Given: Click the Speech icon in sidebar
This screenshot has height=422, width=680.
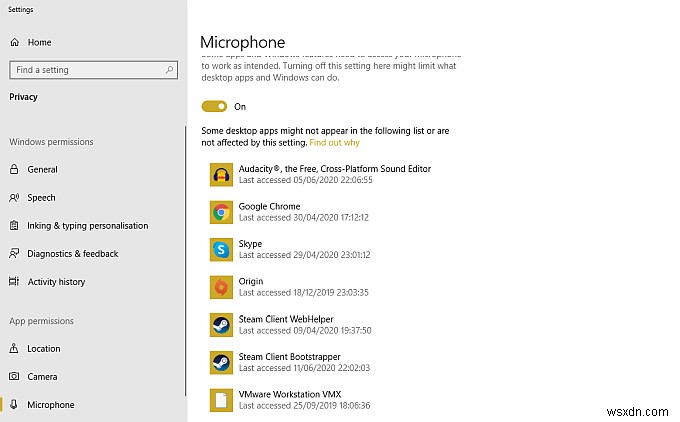Looking at the screenshot, I should tap(14, 198).
